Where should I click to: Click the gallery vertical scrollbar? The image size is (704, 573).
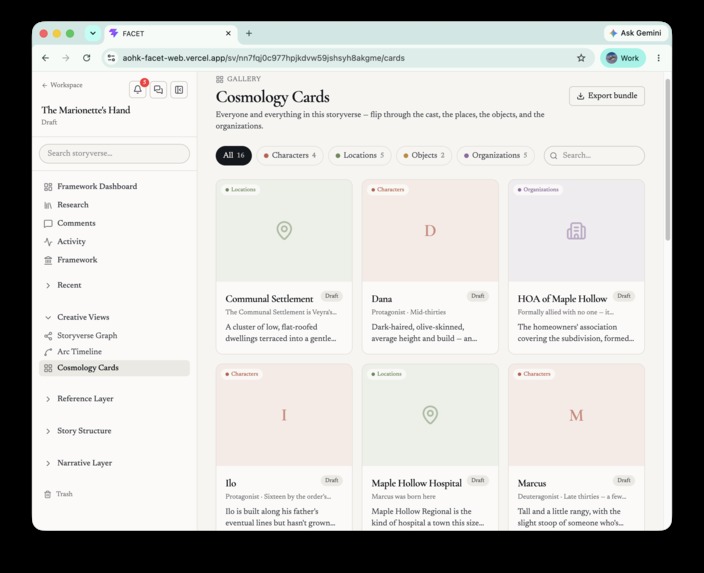click(x=668, y=159)
